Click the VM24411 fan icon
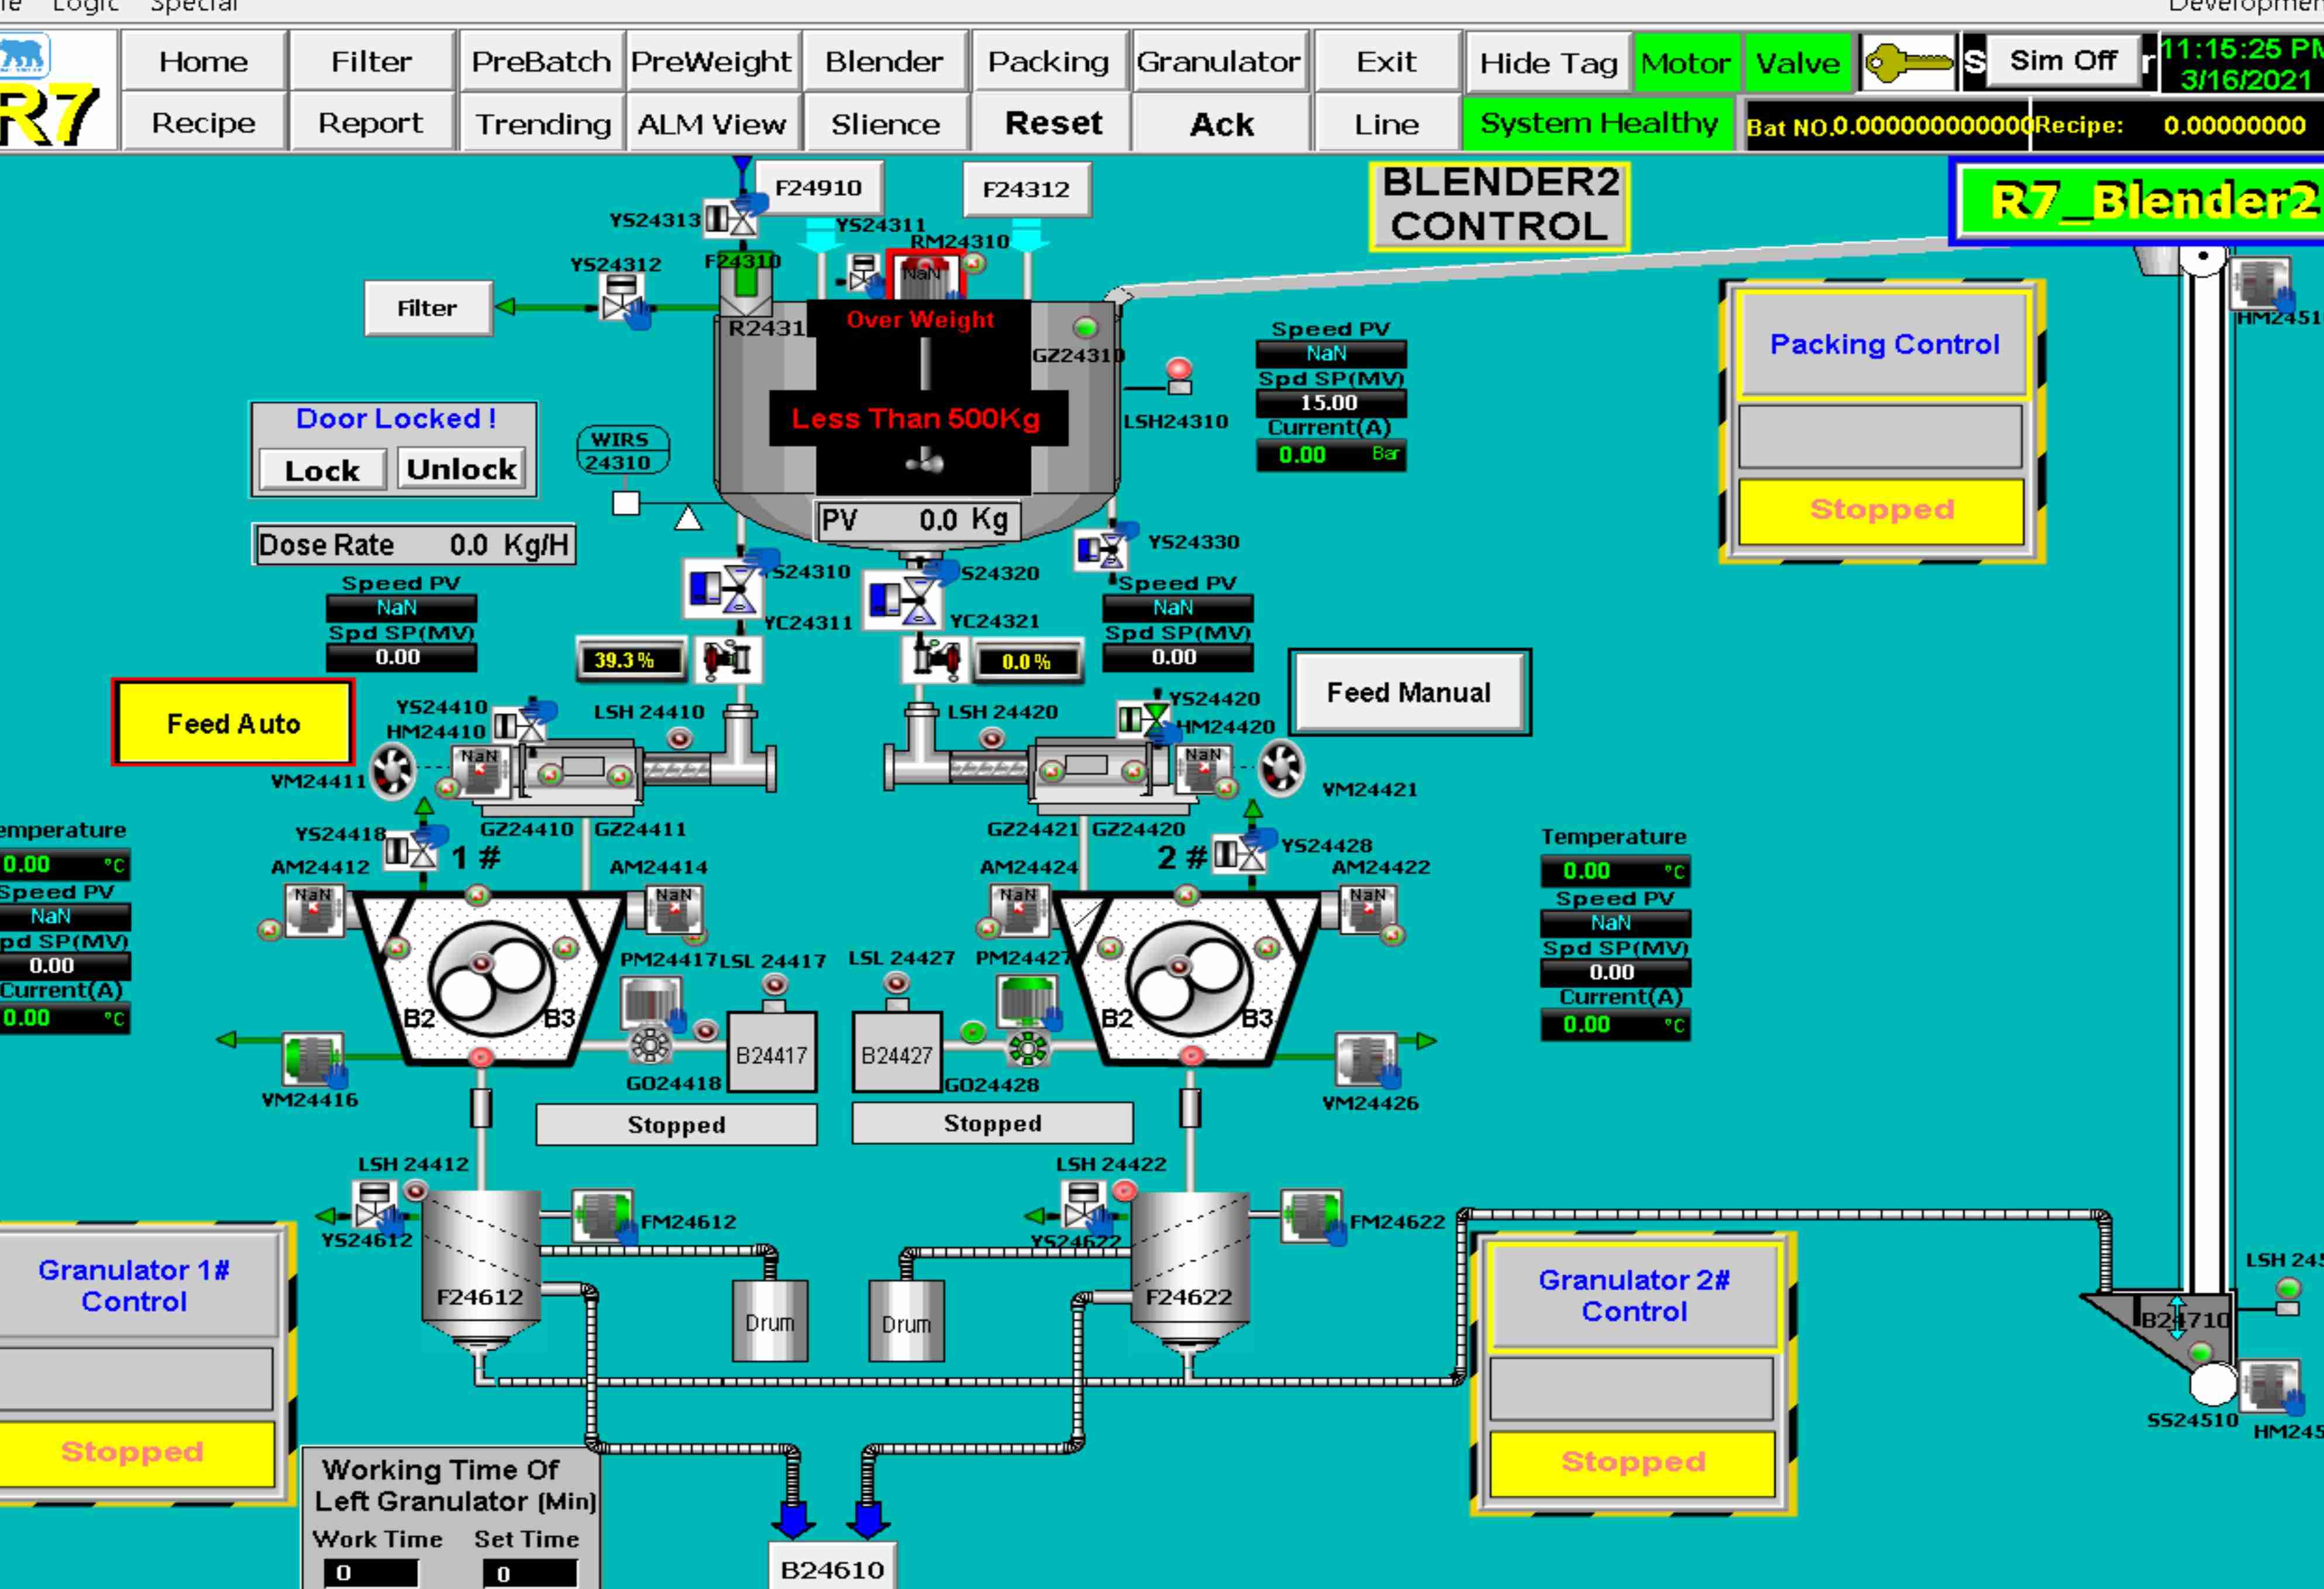 393,771
